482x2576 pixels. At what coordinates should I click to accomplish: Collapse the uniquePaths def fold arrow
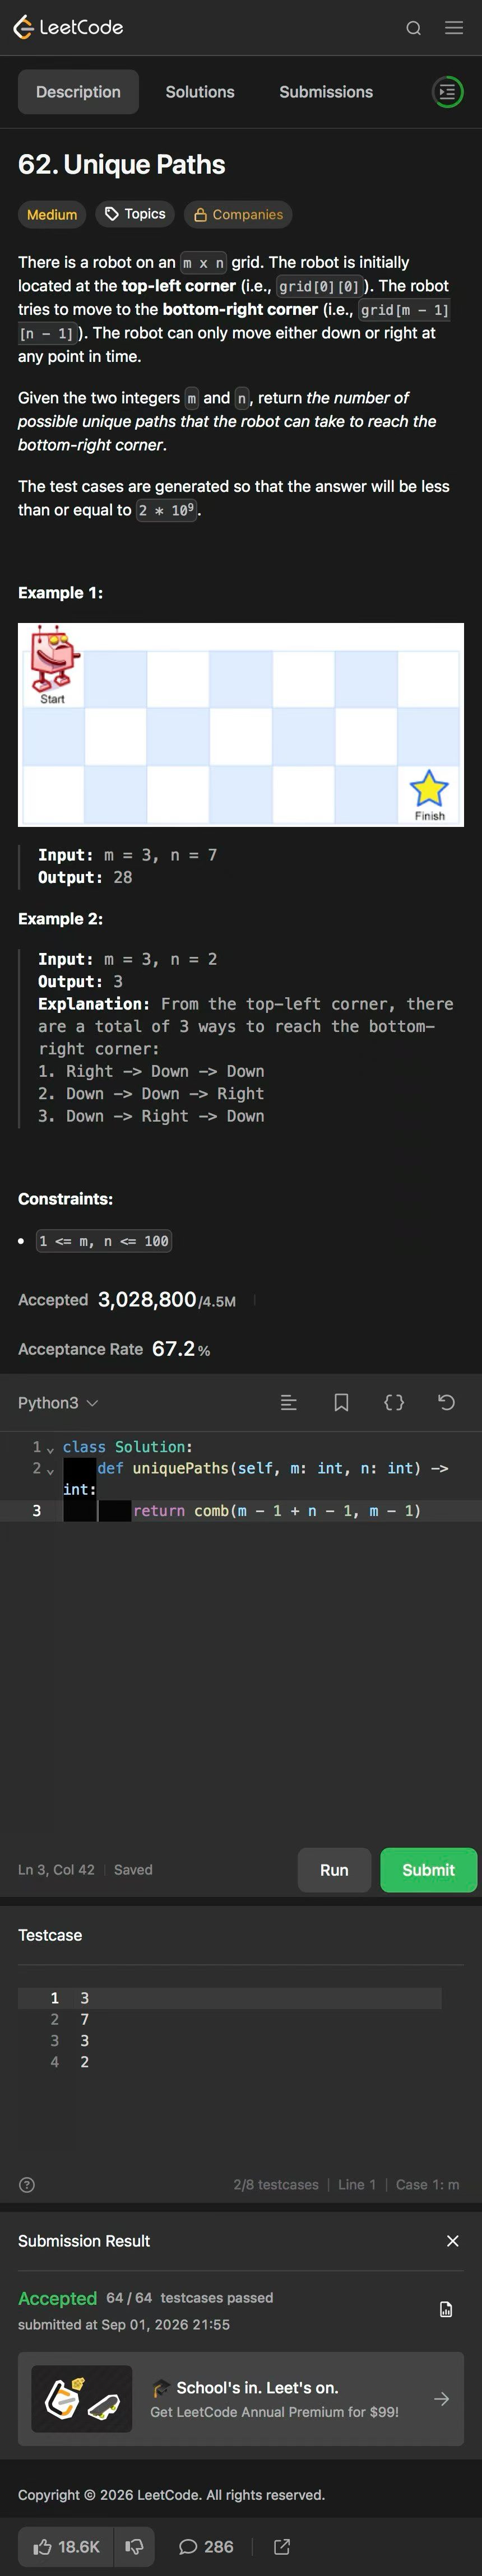pos(50,1470)
